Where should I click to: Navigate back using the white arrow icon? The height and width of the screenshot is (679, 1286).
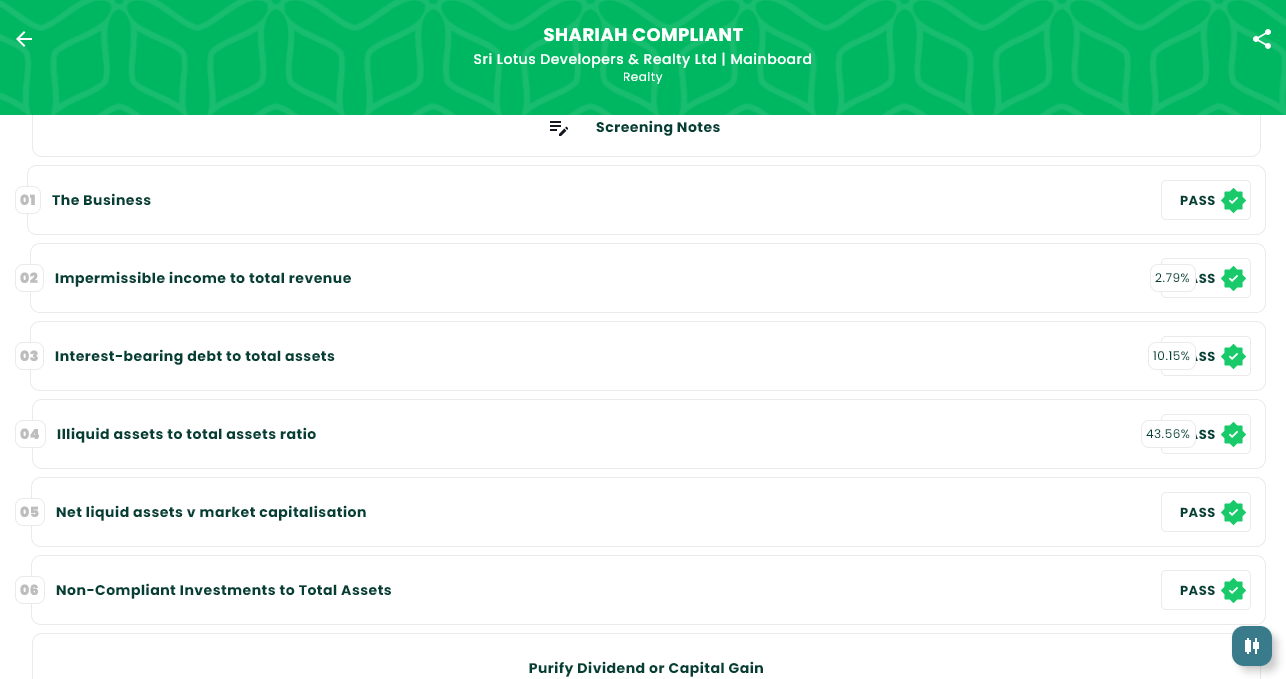tap(24, 39)
